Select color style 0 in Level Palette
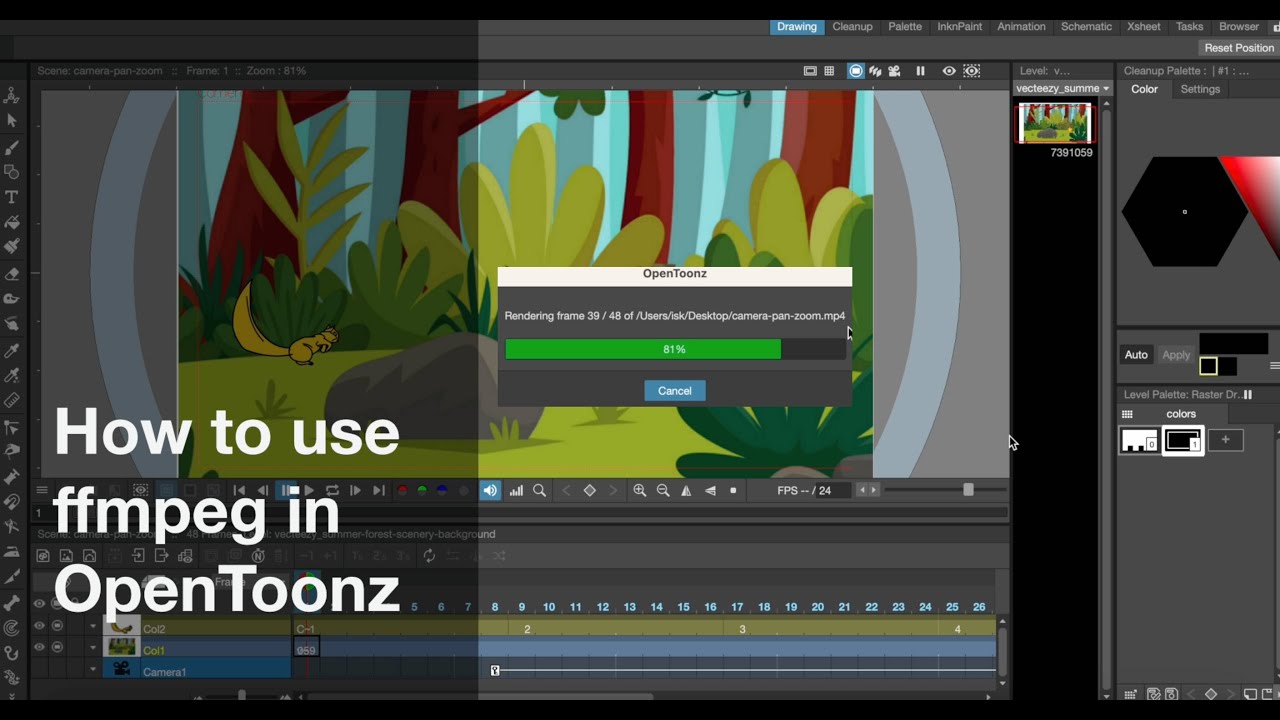The height and width of the screenshot is (720, 1280). [x=1139, y=440]
